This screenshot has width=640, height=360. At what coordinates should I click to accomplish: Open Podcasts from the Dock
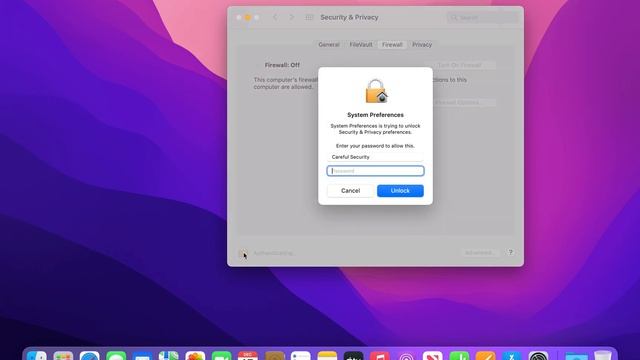click(x=406, y=356)
